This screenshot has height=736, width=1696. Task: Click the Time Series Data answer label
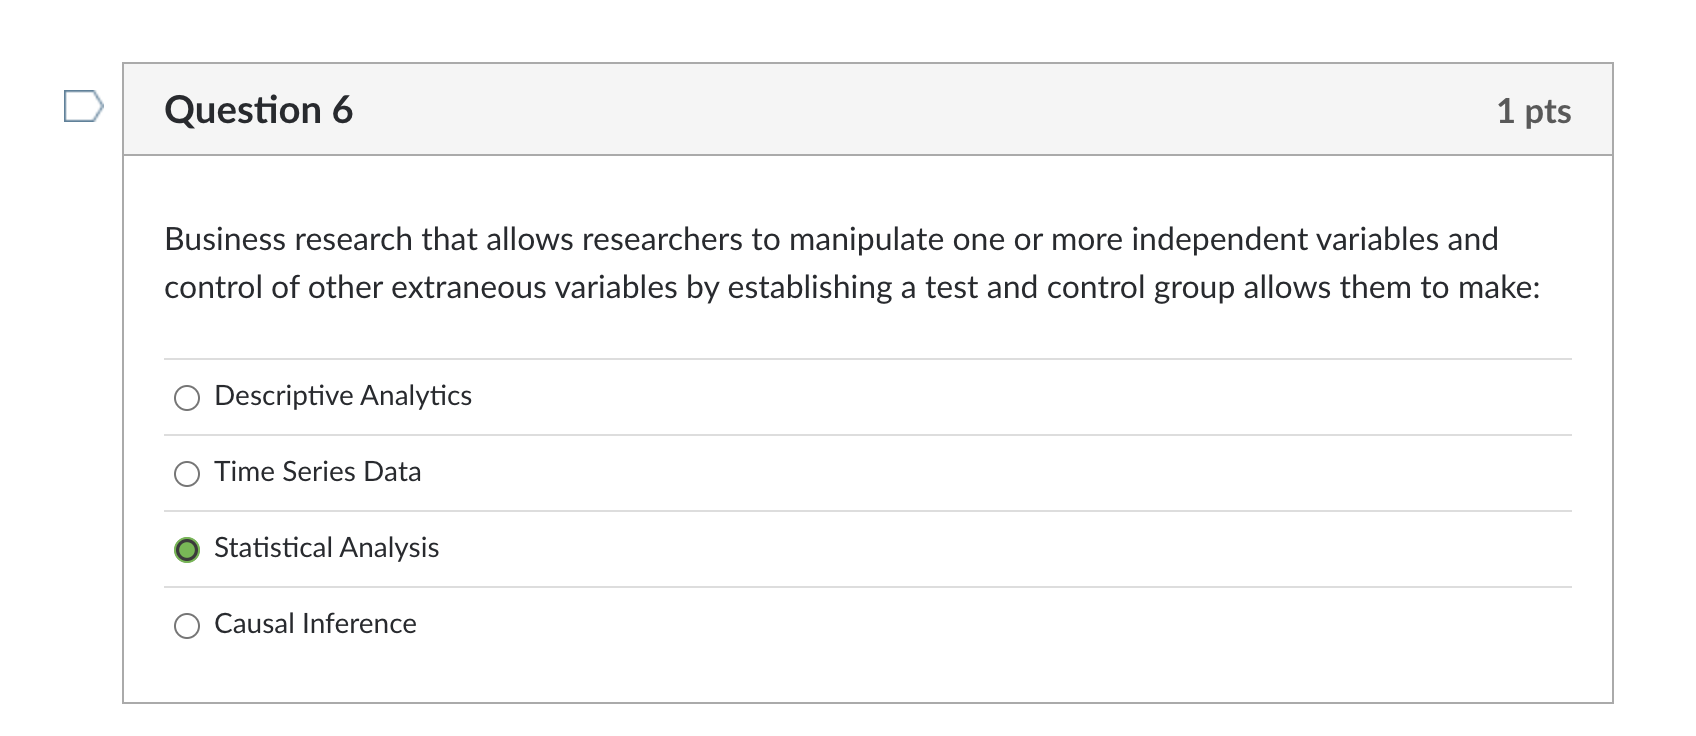[x=318, y=472]
